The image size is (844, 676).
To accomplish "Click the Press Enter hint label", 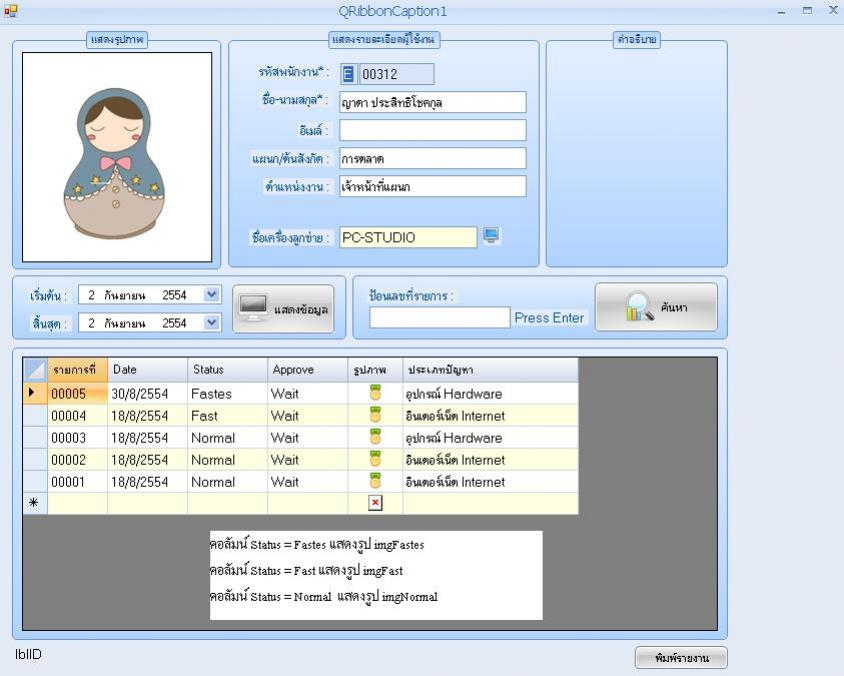I will point(549,318).
